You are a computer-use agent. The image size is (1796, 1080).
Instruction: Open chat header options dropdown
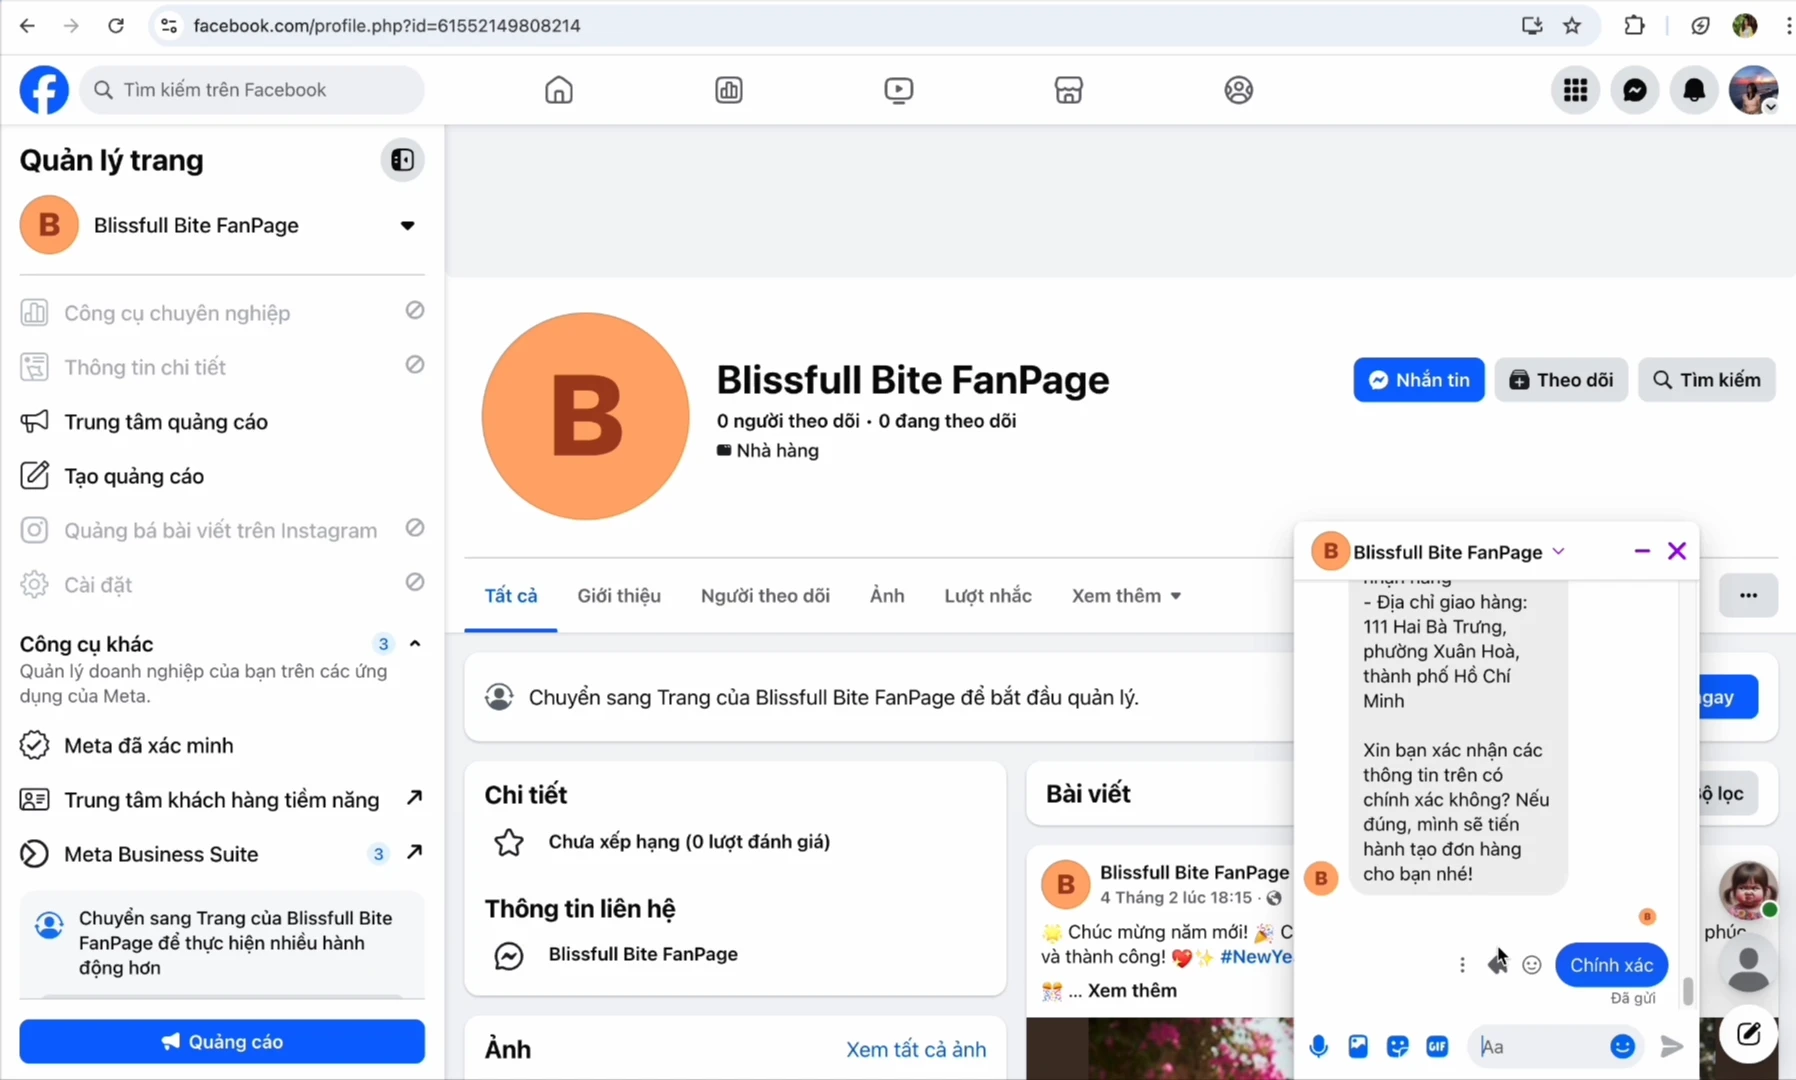click(1558, 552)
